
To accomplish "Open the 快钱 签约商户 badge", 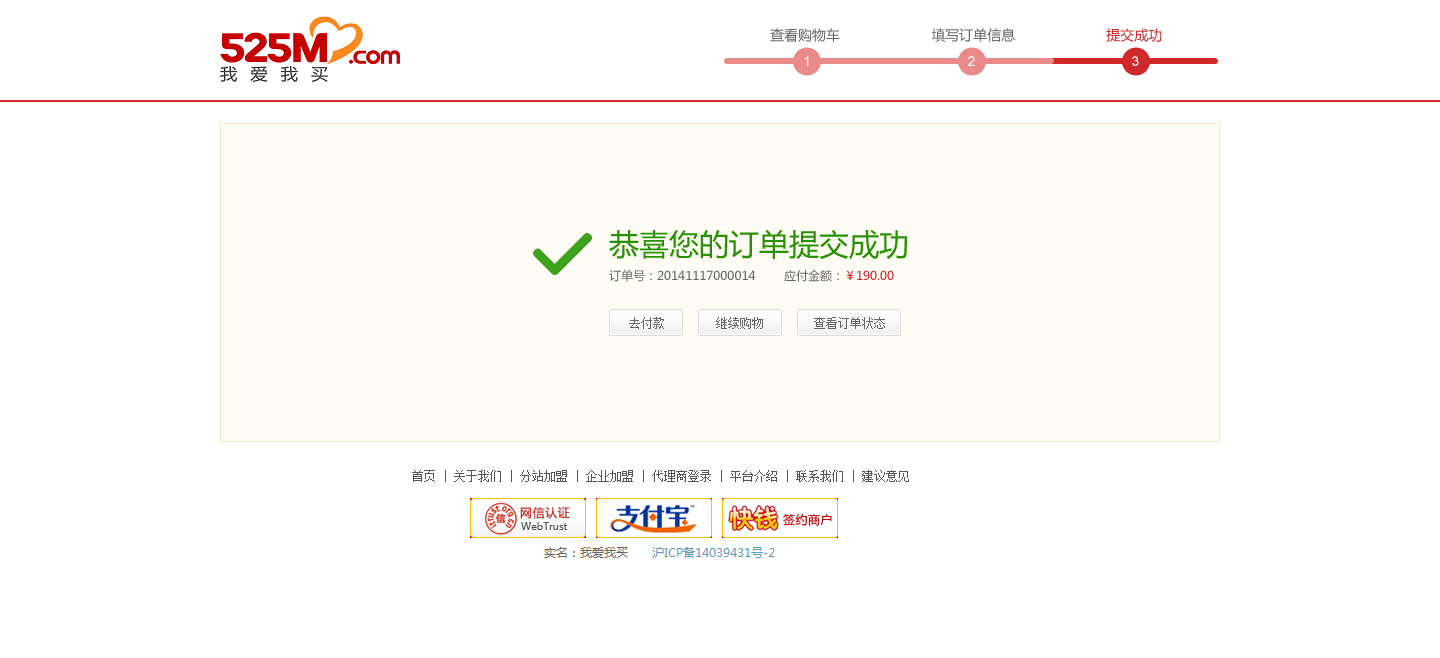I will (x=780, y=518).
